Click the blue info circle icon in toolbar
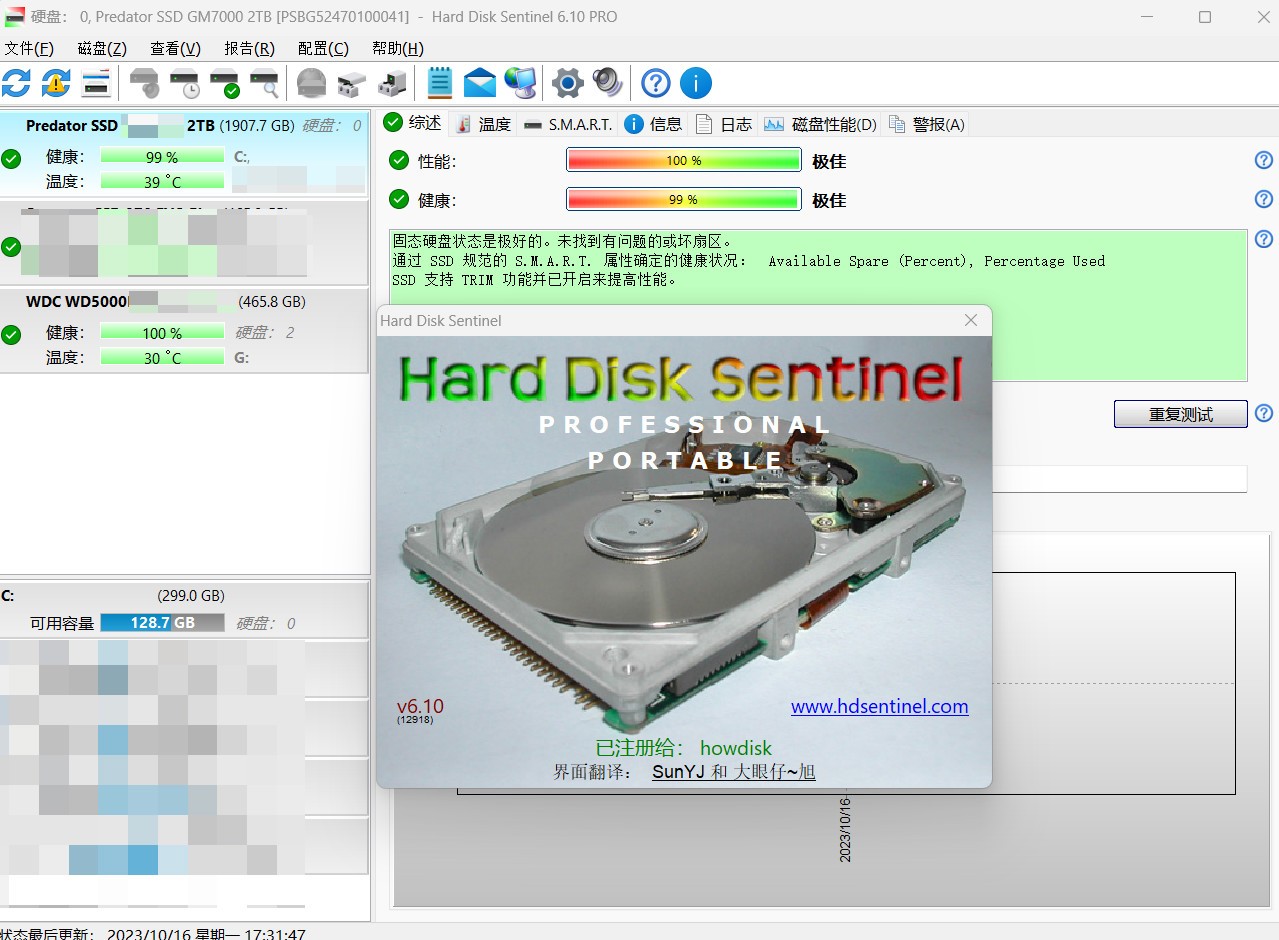Viewport: 1279px width, 940px height. [x=696, y=82]
